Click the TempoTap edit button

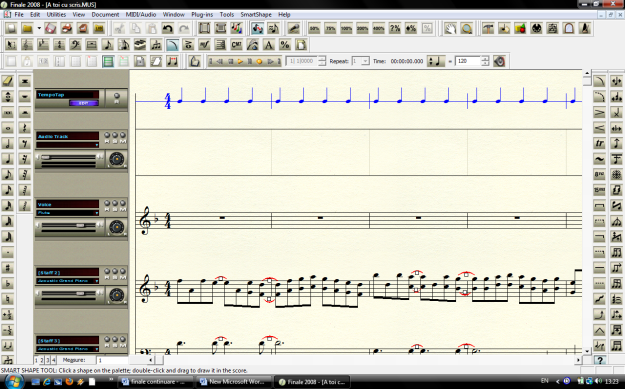[84, 103]
